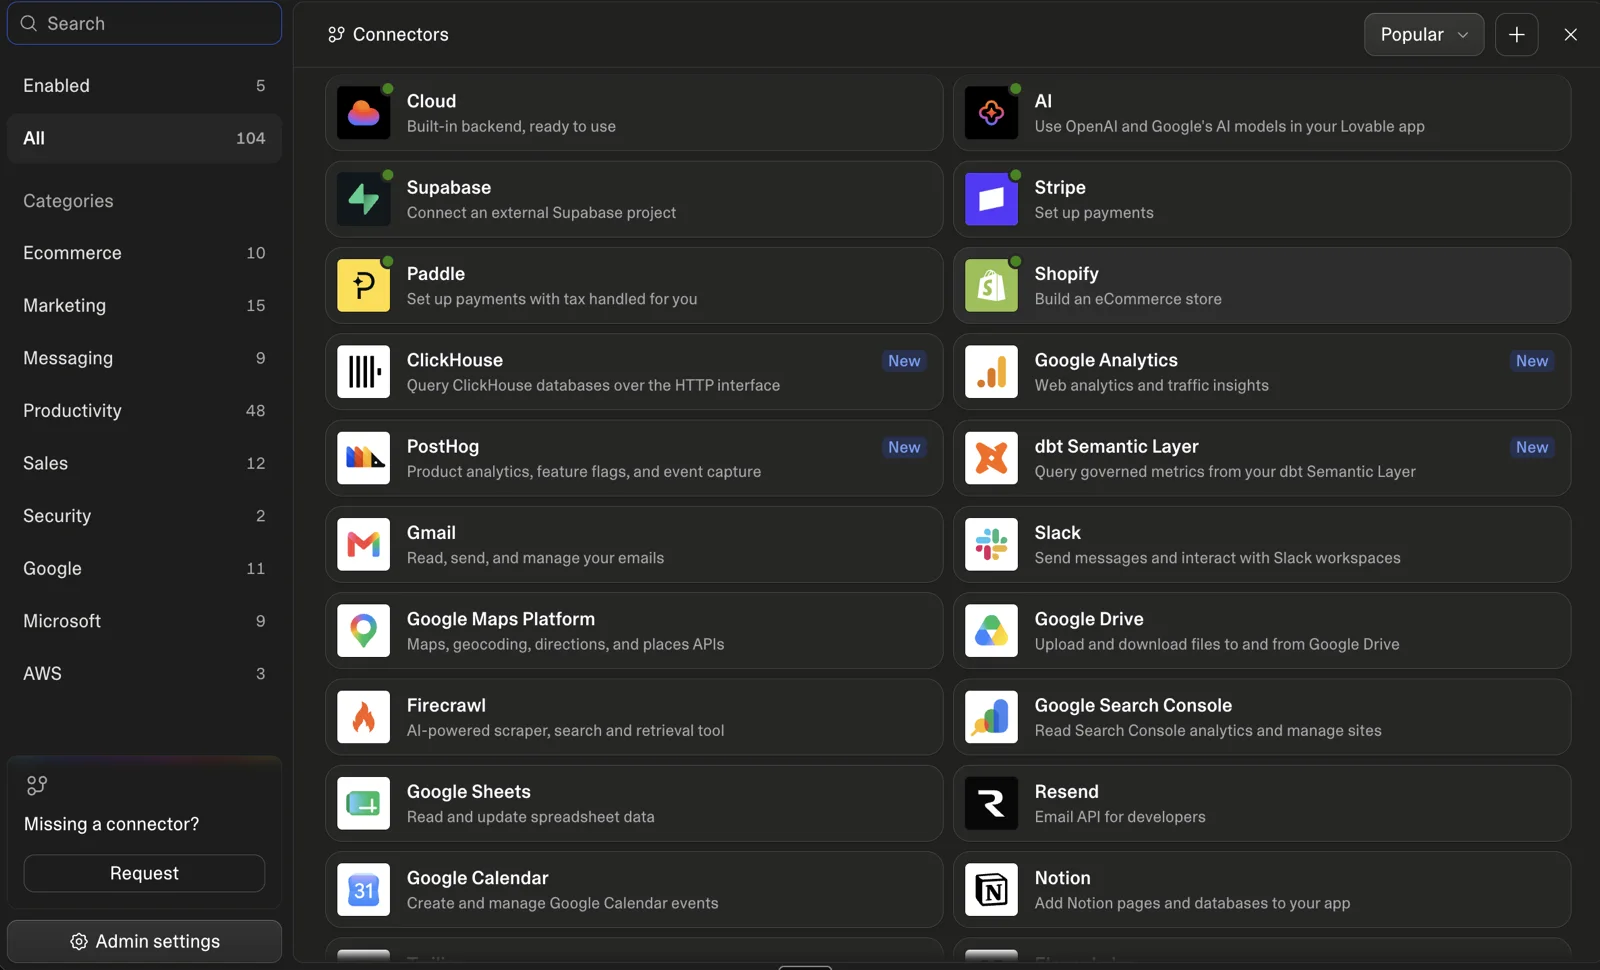Filter by Security category
Image resolution: width=1600 pixels, height=970 pixels.
[144, 516]
